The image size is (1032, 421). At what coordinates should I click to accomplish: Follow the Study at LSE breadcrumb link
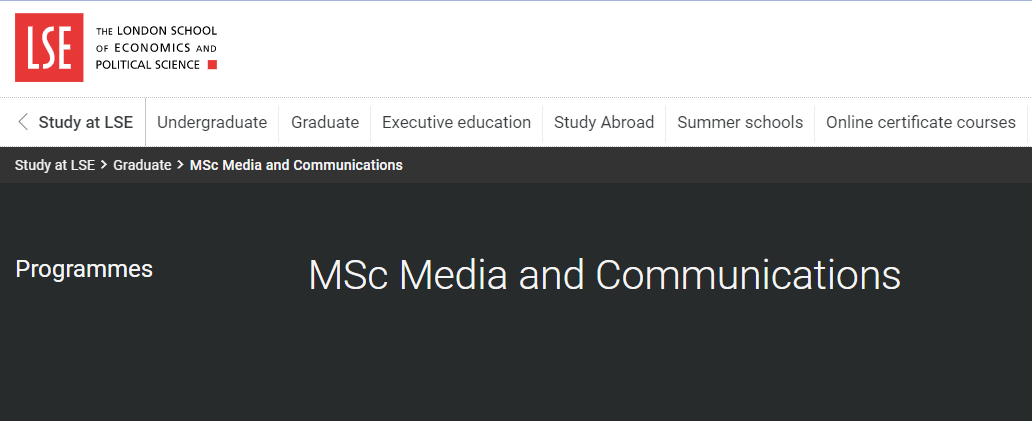coord(54,165)
